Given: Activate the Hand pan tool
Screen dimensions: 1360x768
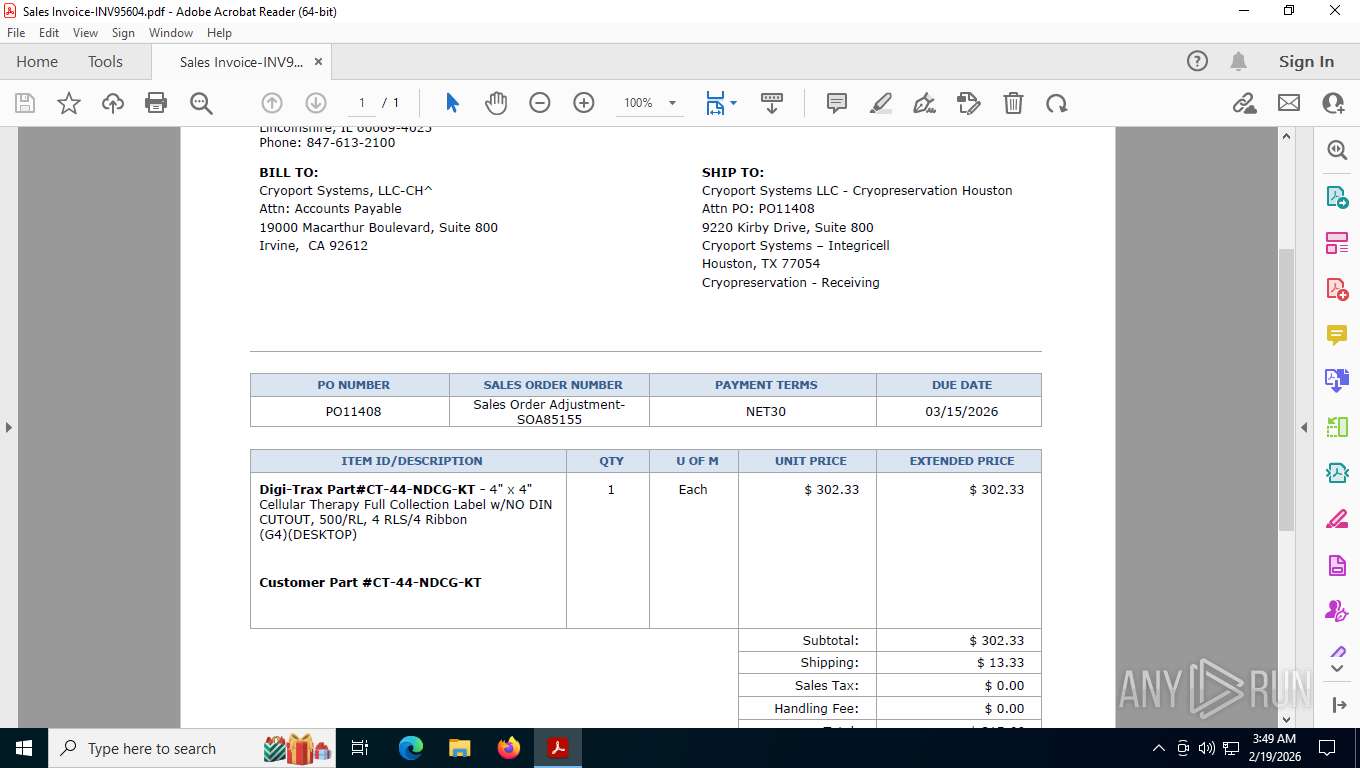Looking at the screenshot, I should click(496, 103).
